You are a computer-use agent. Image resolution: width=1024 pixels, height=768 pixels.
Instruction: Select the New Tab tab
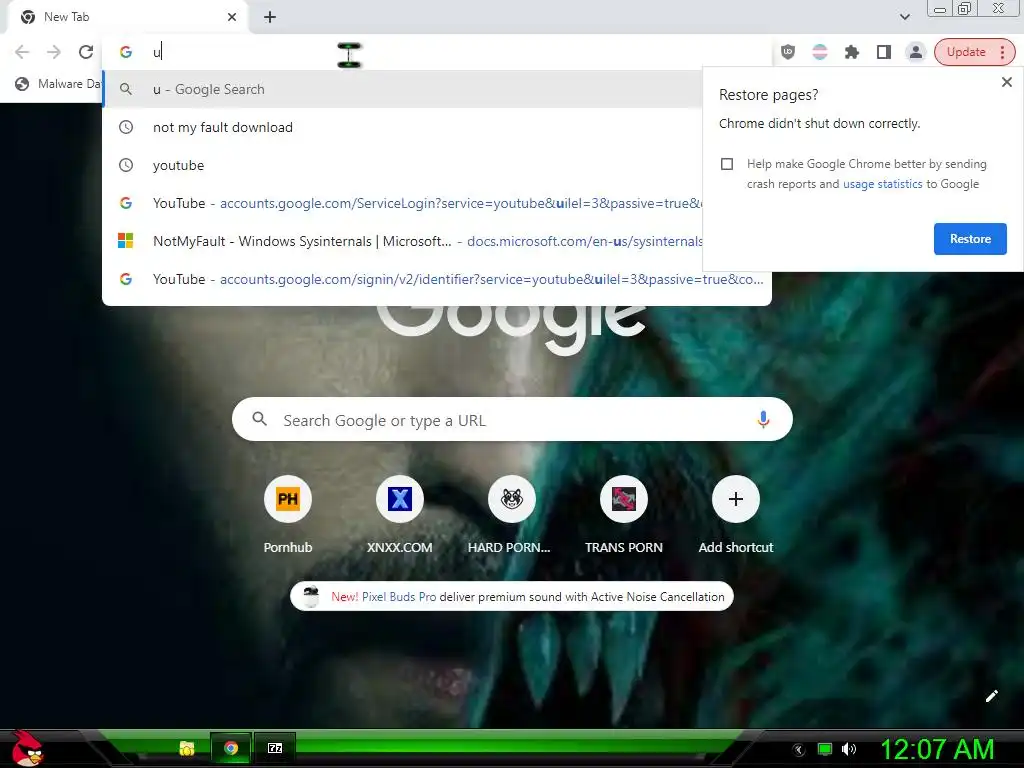click(127, 17)
